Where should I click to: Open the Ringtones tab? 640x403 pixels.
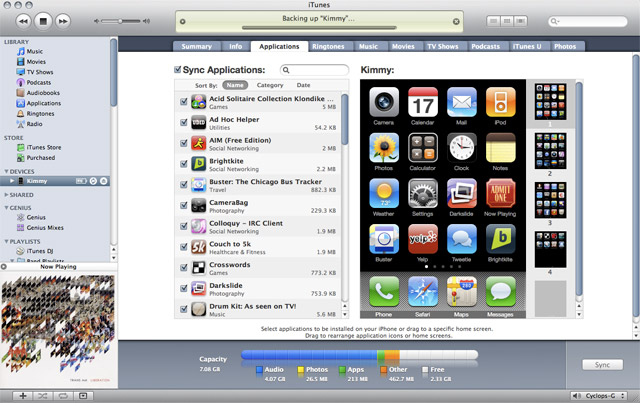(x=328, y=47)
